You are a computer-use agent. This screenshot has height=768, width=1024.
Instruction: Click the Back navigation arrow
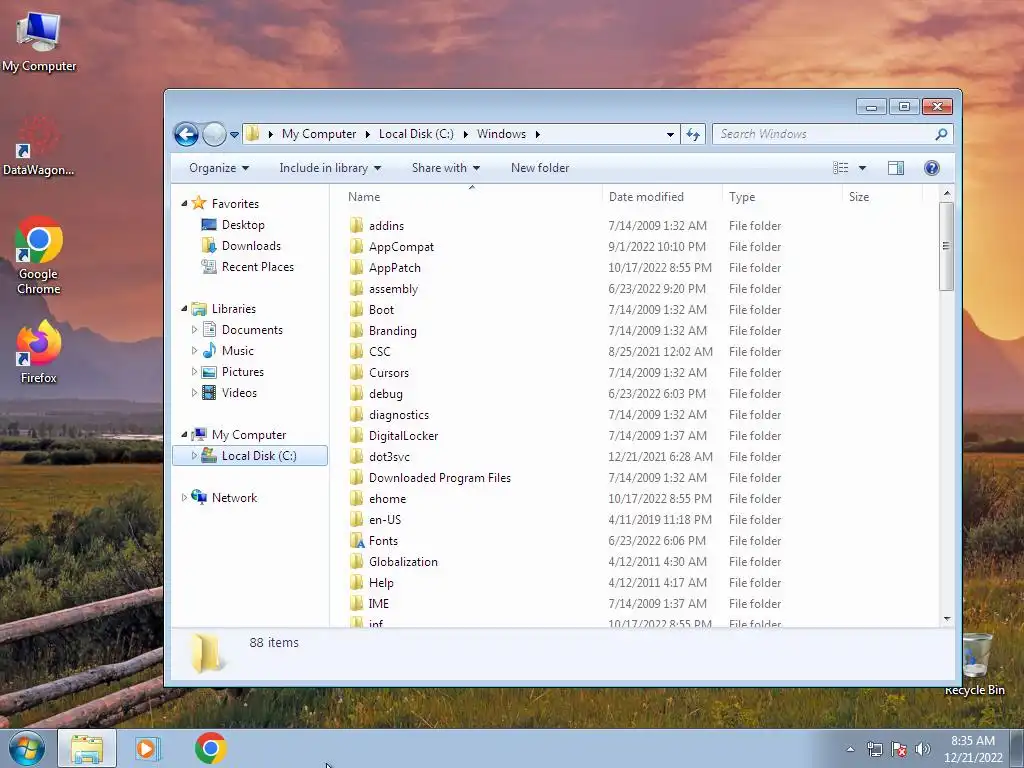(x=186, y=135)
